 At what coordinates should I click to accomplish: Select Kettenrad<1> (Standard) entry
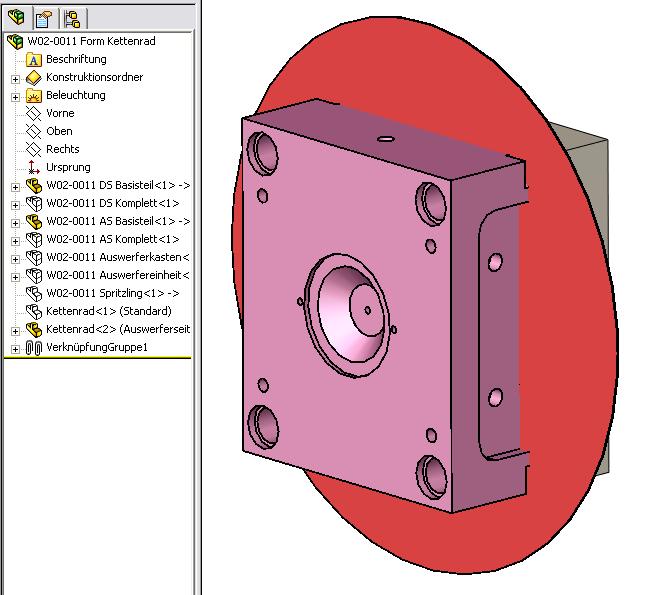(109, 311)
